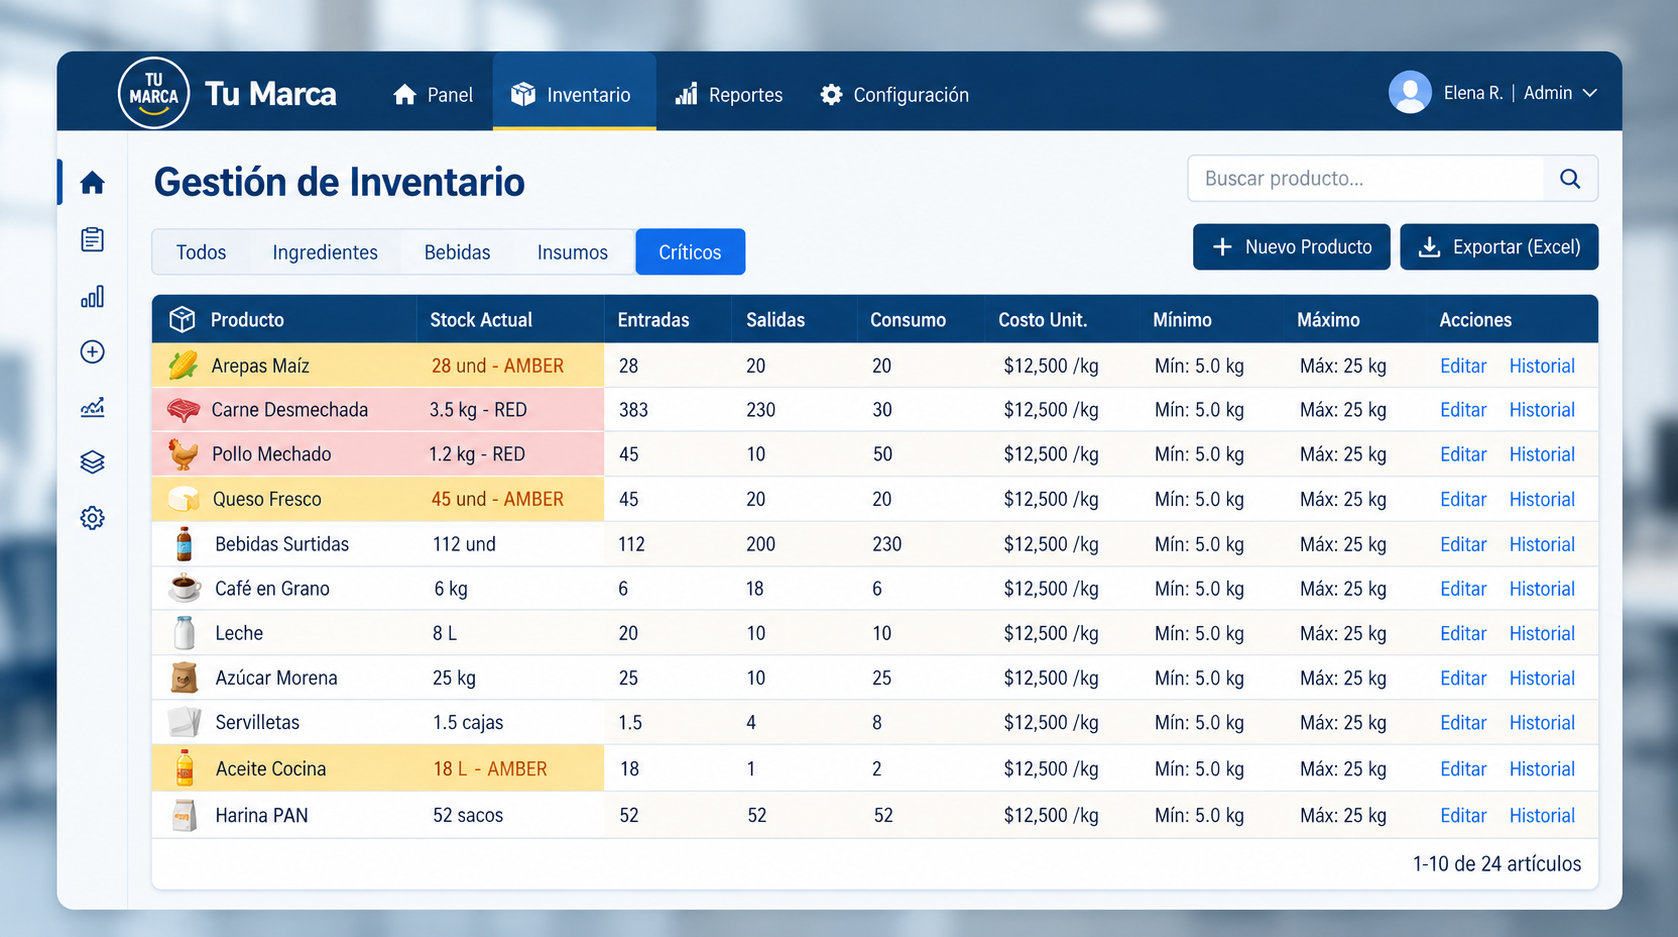Switch to the Insumos filter tab
This screenshot has height=937, width=1678.
572,252
